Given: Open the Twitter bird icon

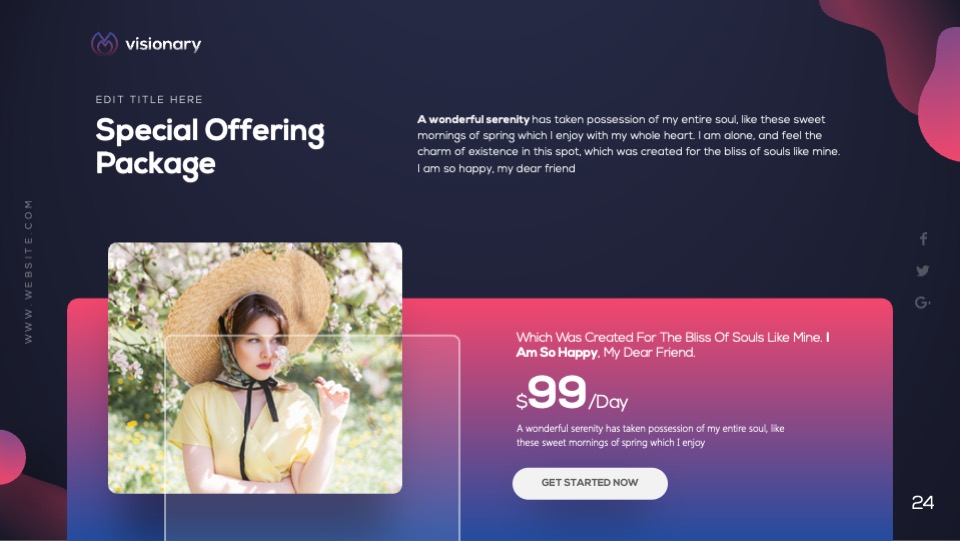Looking at the screenshot, I should coord(923,270).
